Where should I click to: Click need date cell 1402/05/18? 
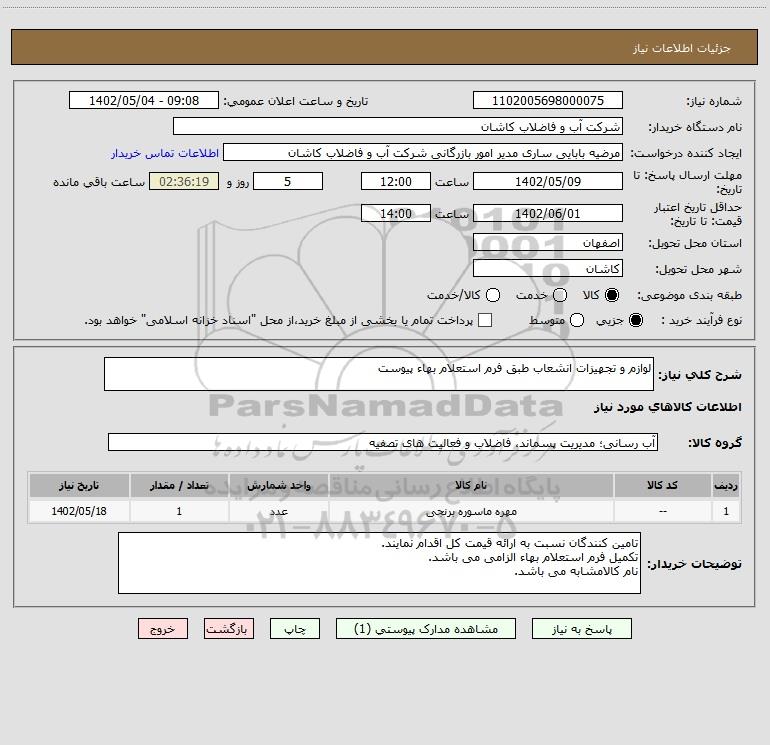[79, 511]
